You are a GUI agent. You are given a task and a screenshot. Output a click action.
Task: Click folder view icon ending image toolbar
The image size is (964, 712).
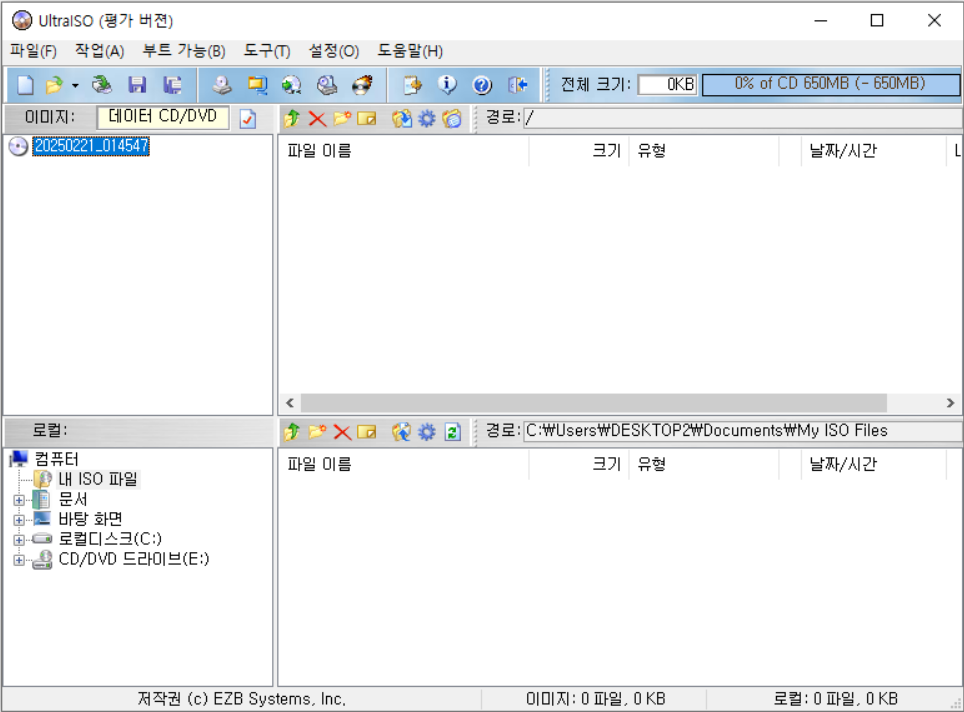coord(452,118)
